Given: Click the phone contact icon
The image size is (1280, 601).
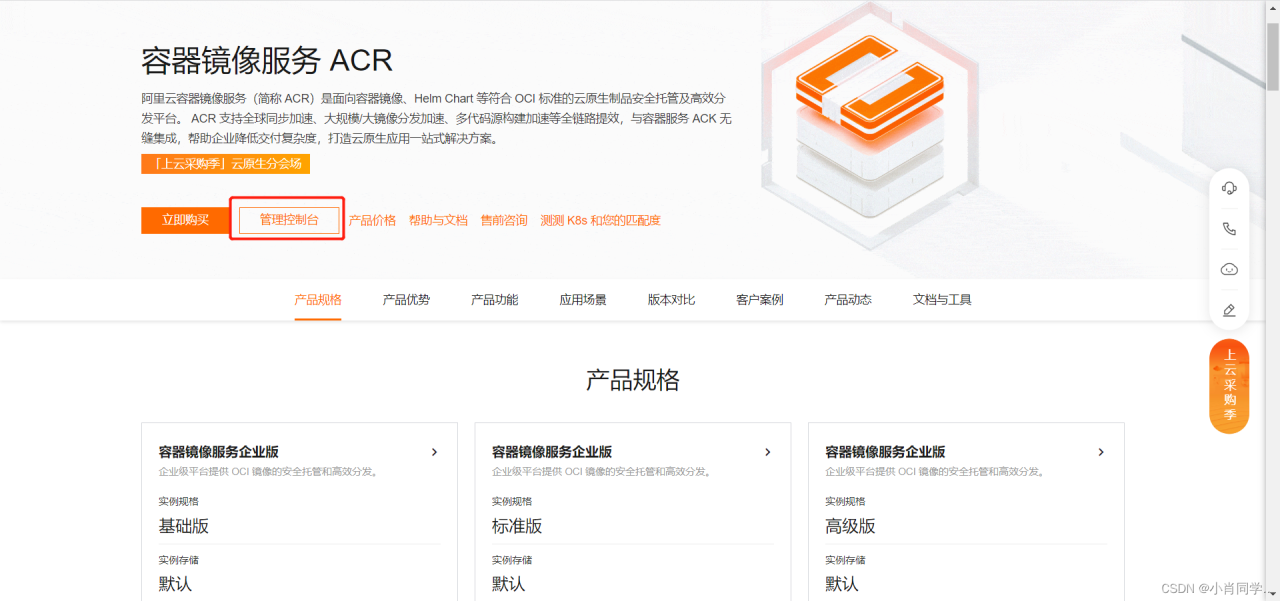Looking at the screenshot, I should point(1228,228).
